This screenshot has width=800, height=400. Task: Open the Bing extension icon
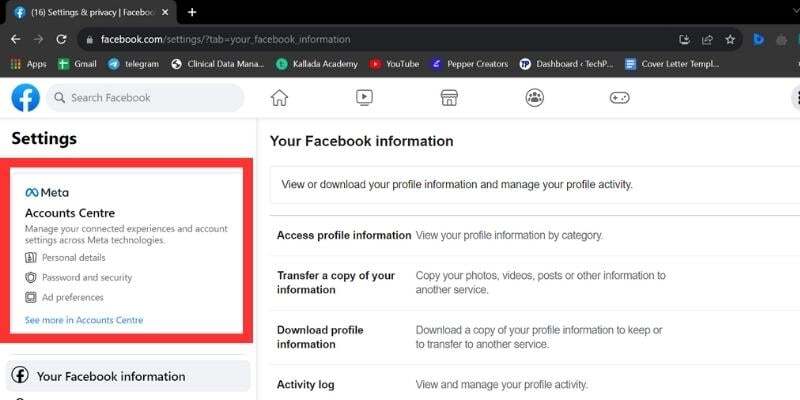tap(759, 39)
